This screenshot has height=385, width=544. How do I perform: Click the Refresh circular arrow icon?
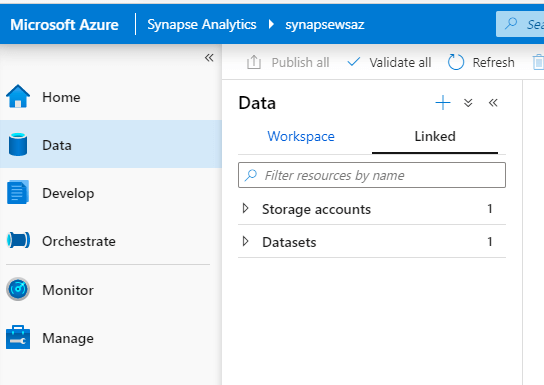pos(456,62)
